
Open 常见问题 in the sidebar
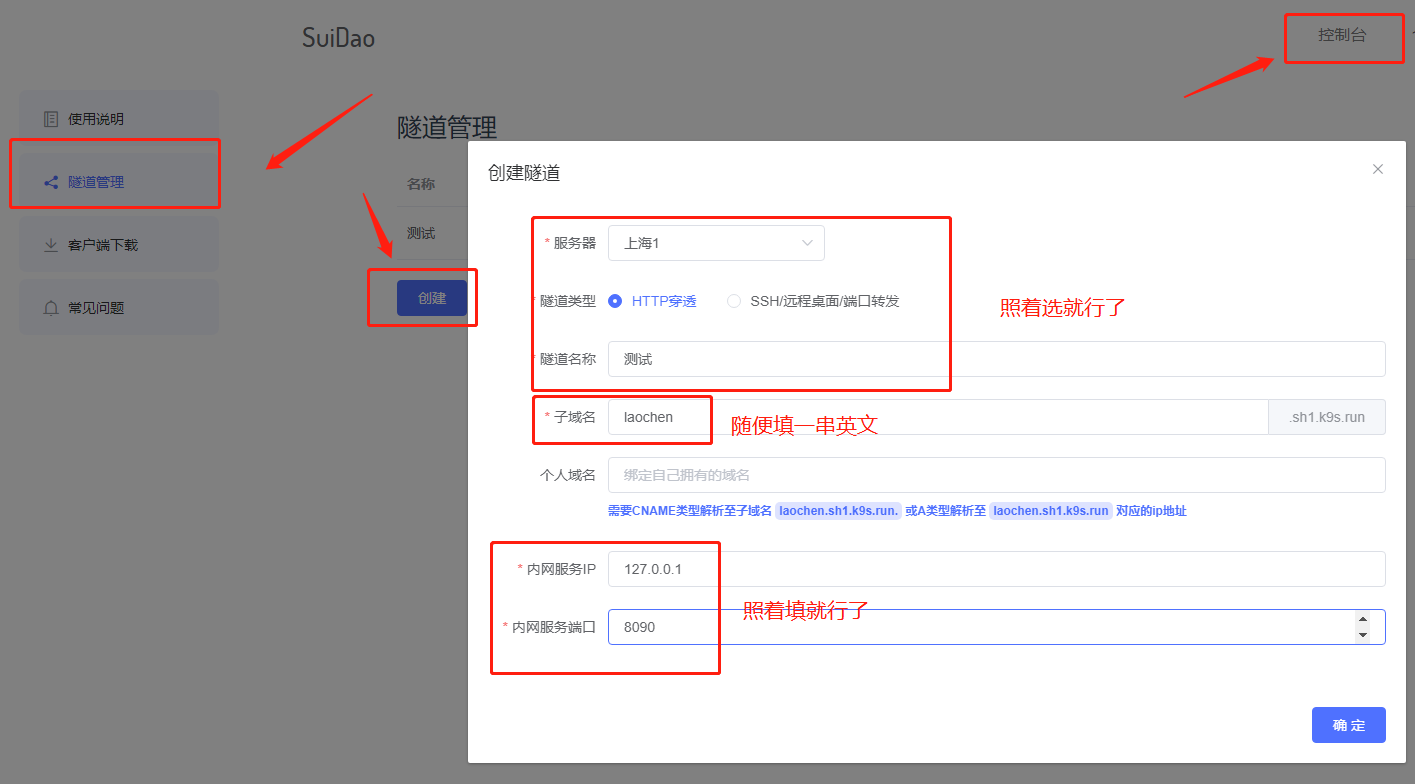(119, 308)
